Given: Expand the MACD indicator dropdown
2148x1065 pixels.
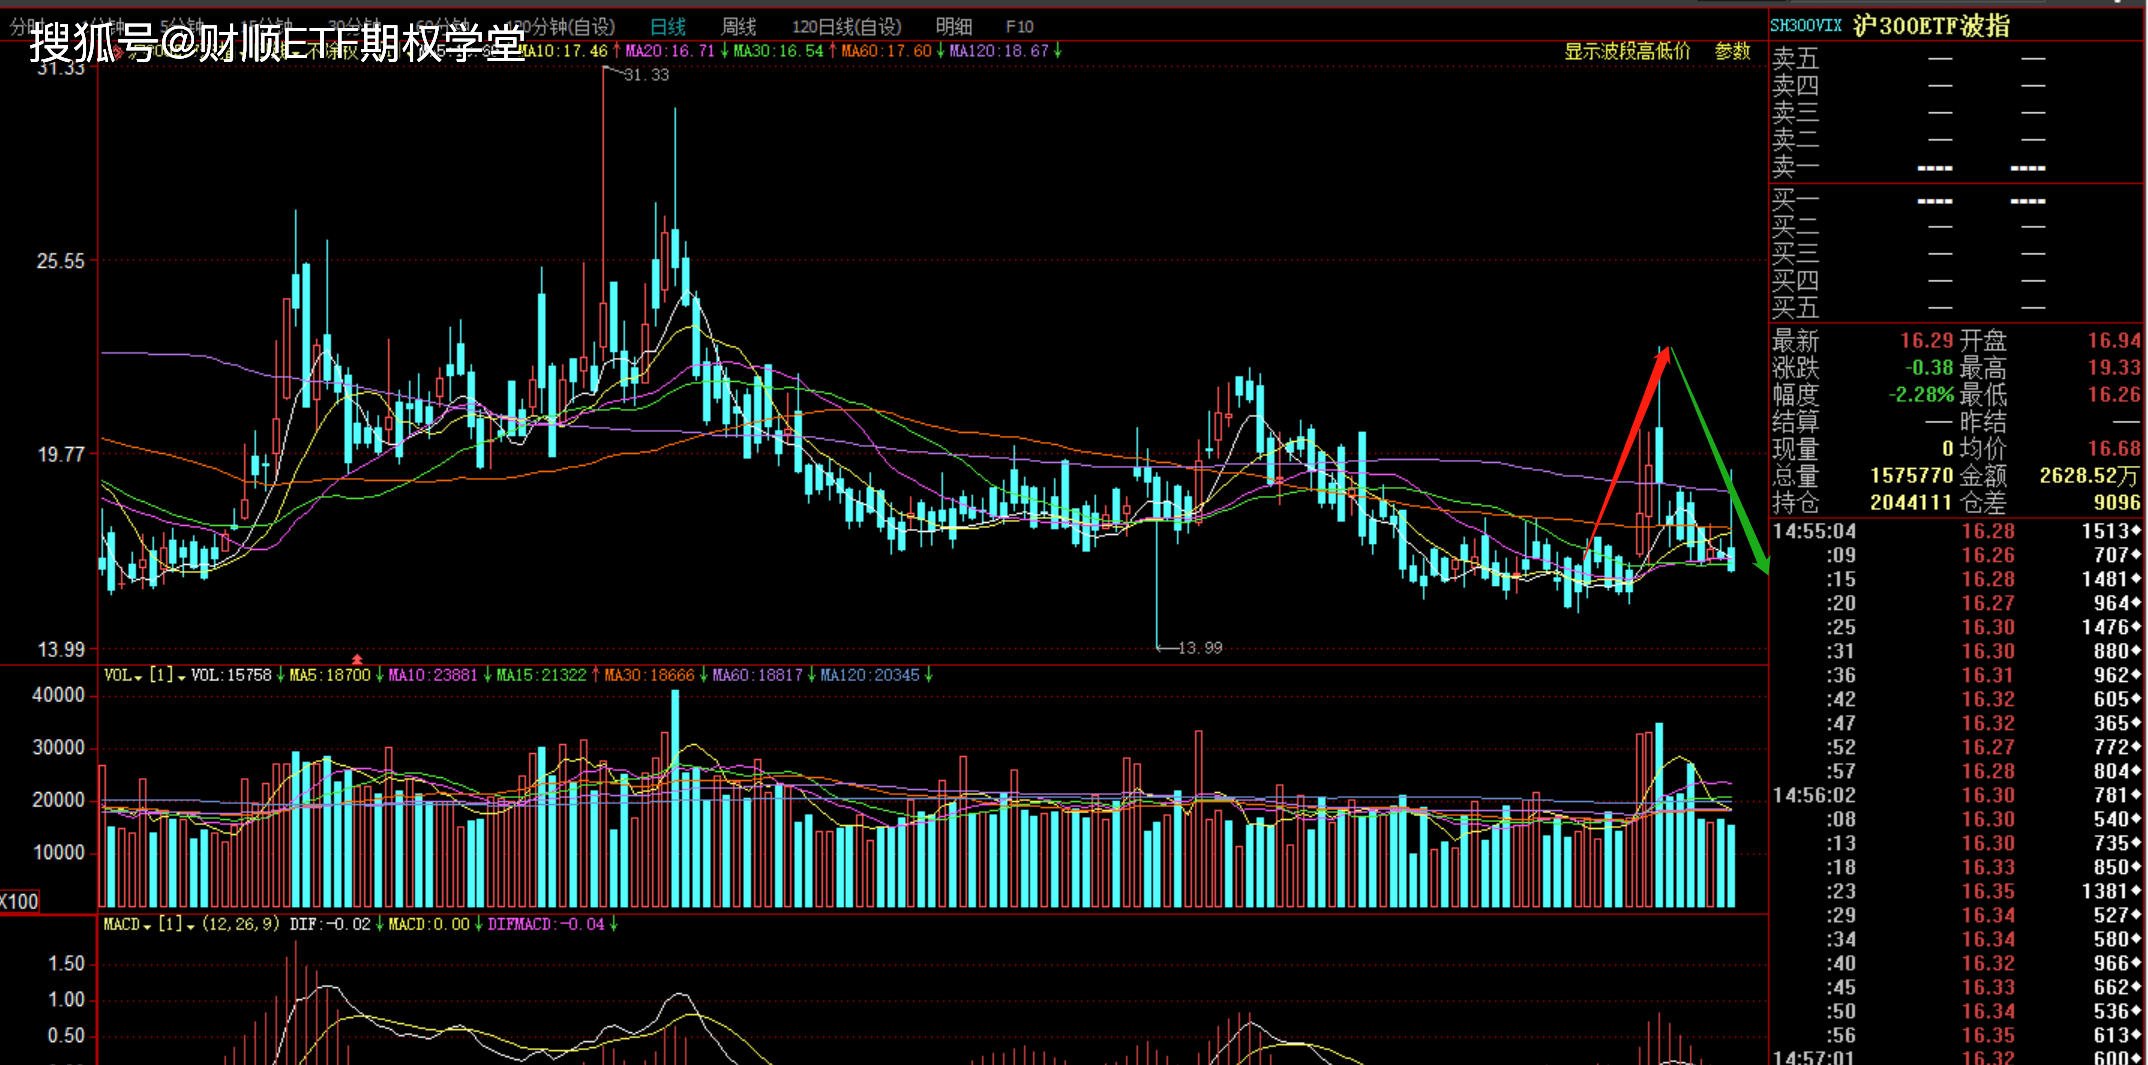Looking at the screenshot, I should click(x=127, y=925).
